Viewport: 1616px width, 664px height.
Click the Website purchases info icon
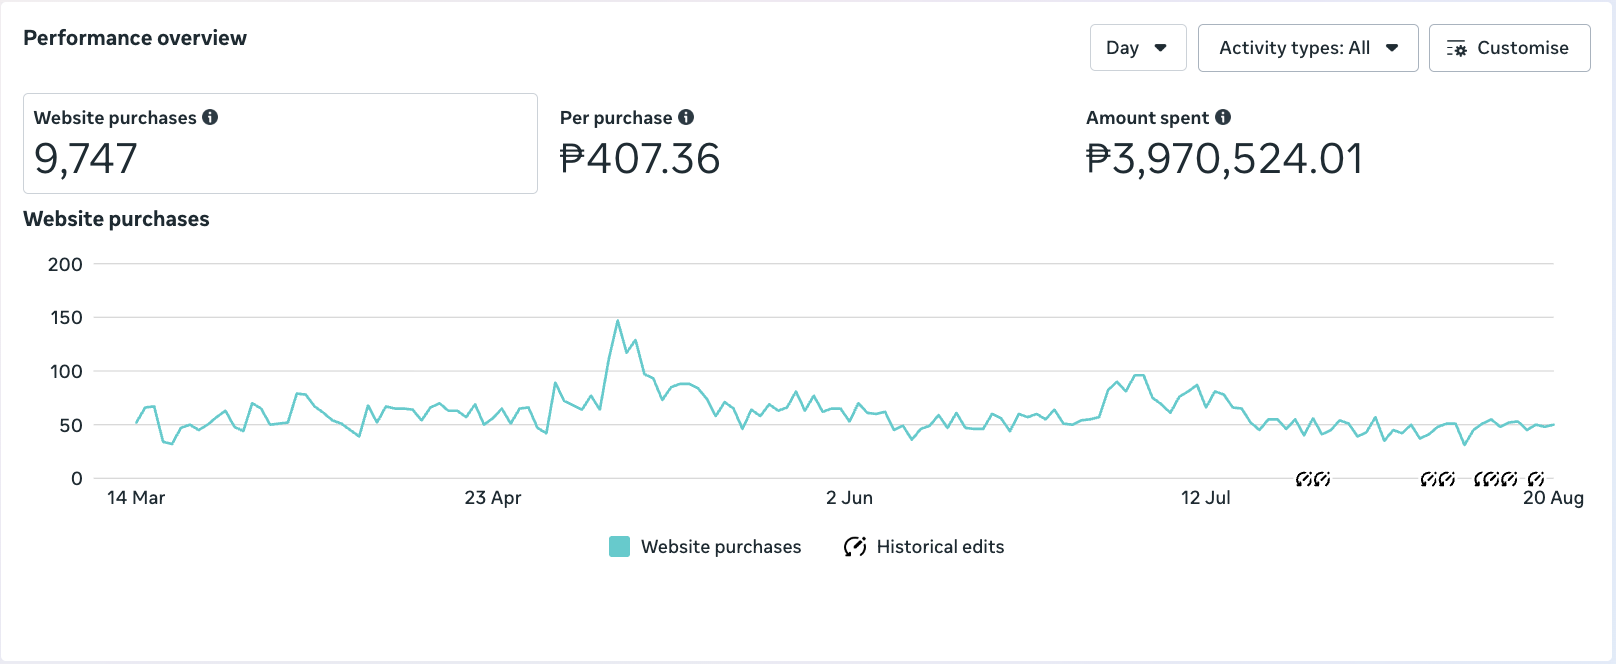(x=210, y=117)
